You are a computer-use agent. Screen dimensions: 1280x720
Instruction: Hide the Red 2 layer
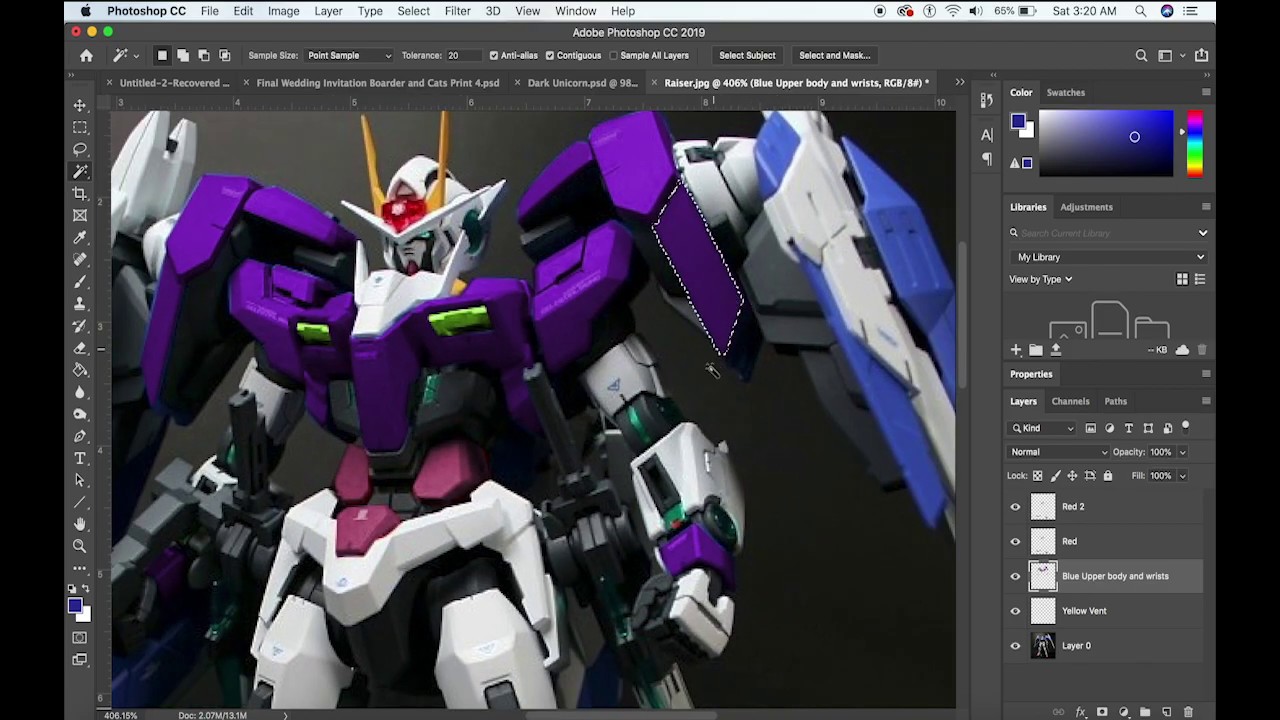tap(1015, 507)
